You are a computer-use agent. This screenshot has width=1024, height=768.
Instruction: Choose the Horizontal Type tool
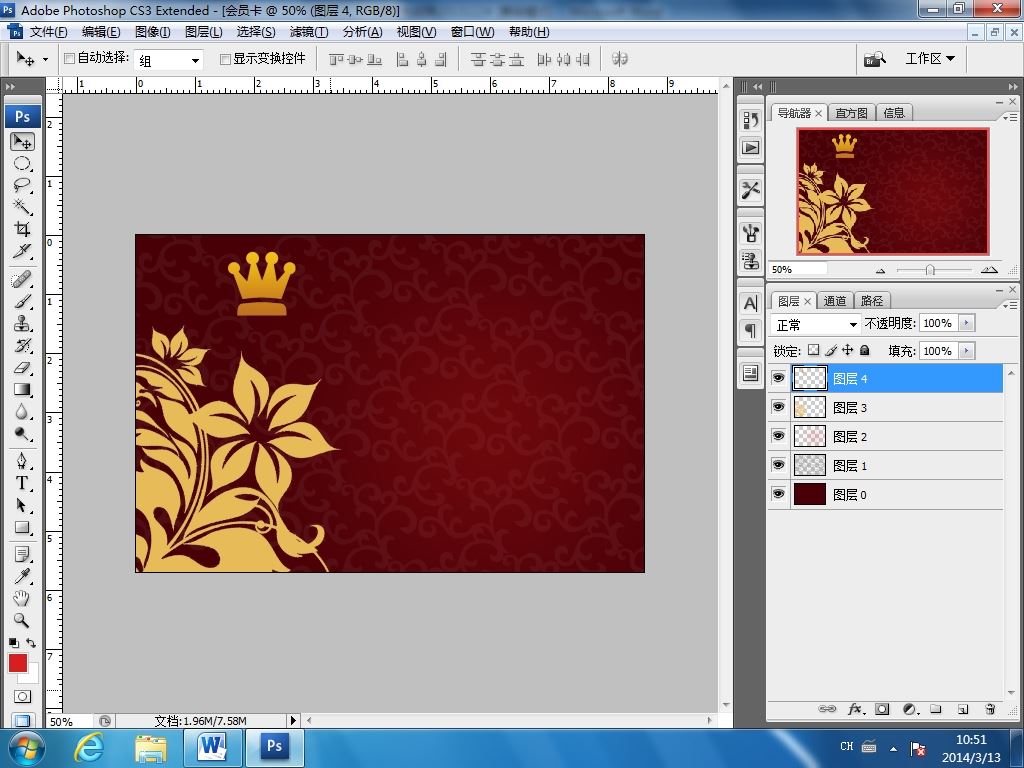(22, 483)
